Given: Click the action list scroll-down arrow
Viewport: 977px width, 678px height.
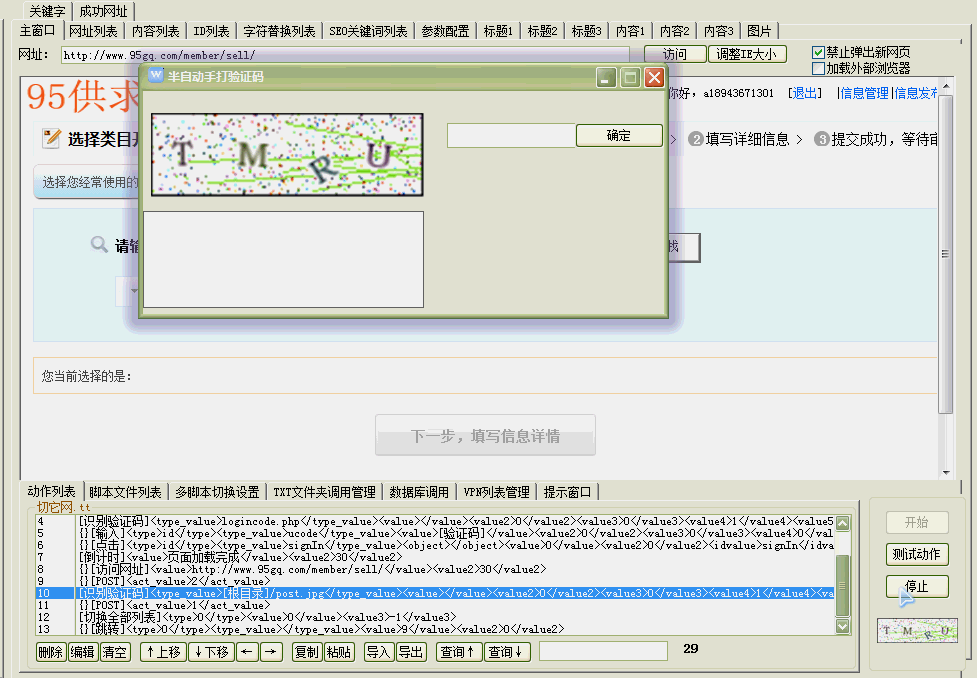Looking at the screenshot, I should point(842,626).
